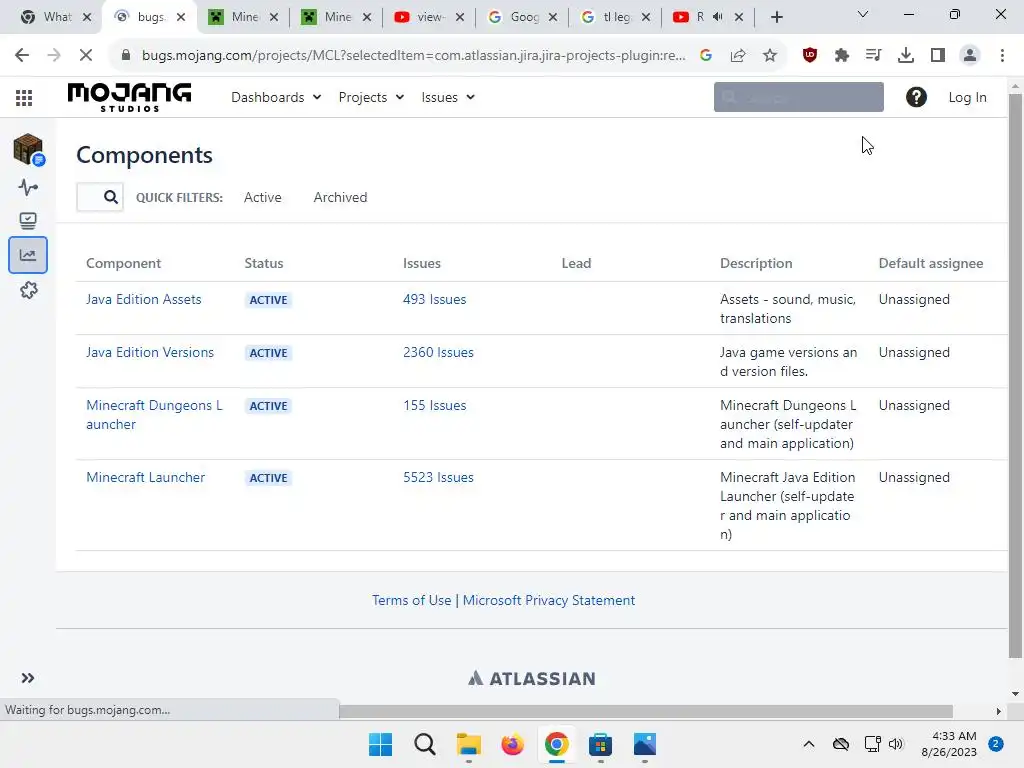Screen dimensions: 1024x768
Task: Open the Components puzzle icon in sidebar
Action: tap(28, 290)
